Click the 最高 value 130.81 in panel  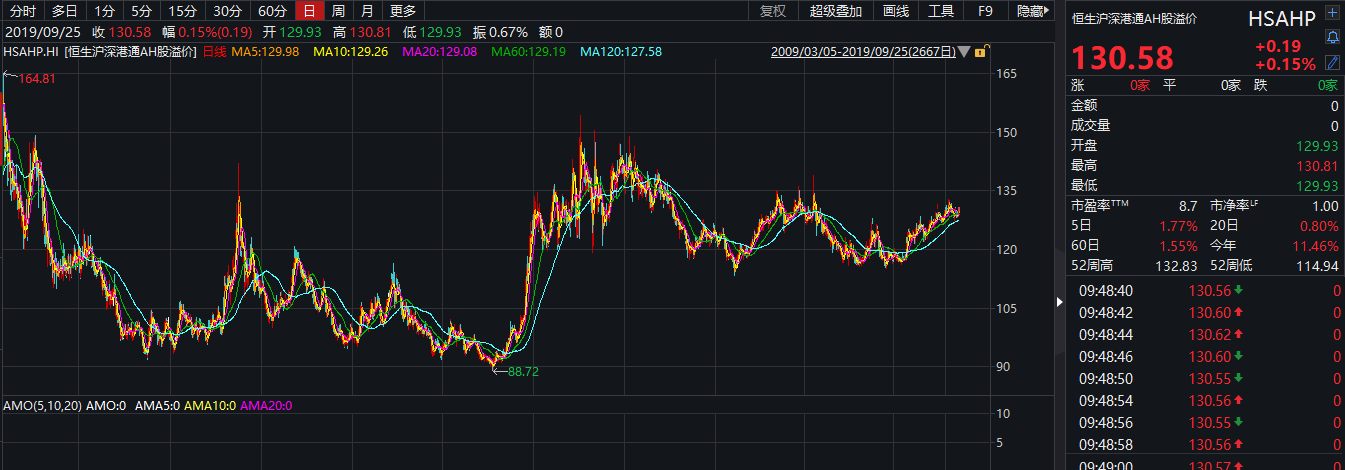click(1317, 165)
